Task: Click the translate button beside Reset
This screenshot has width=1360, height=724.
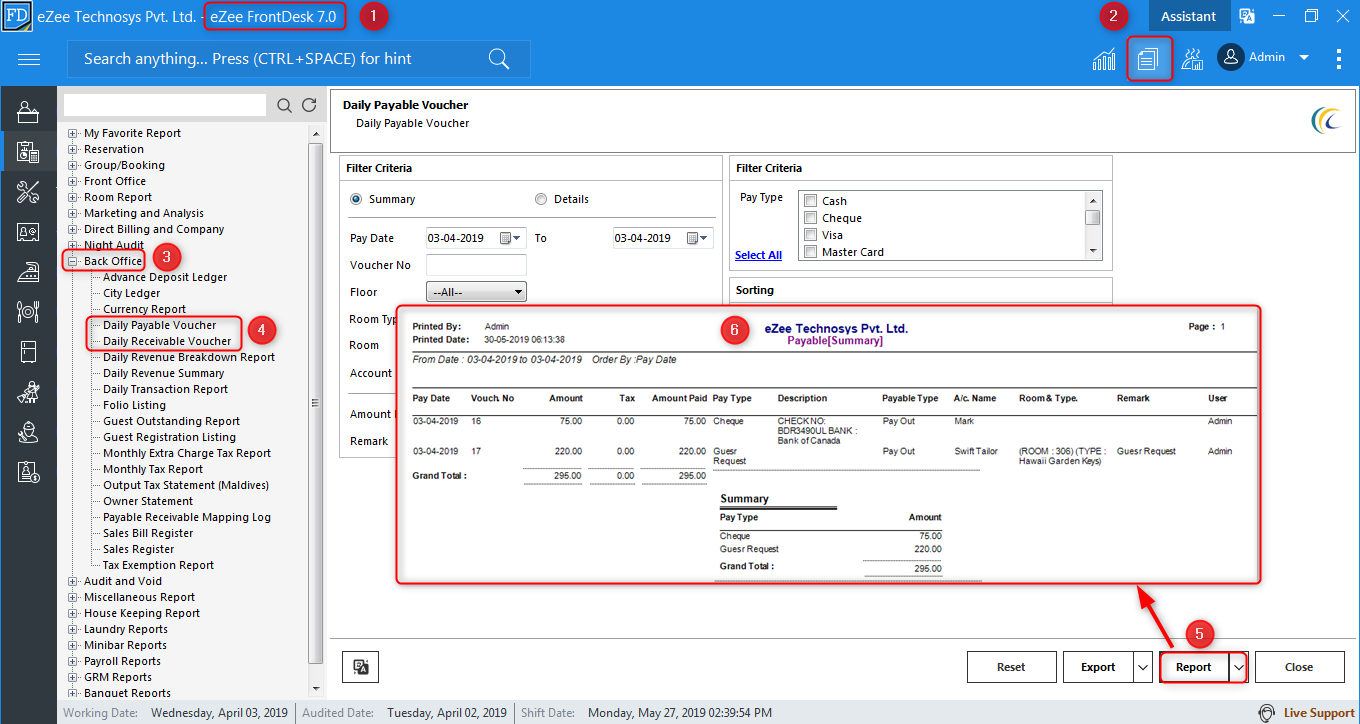Action: click(360, 667)
